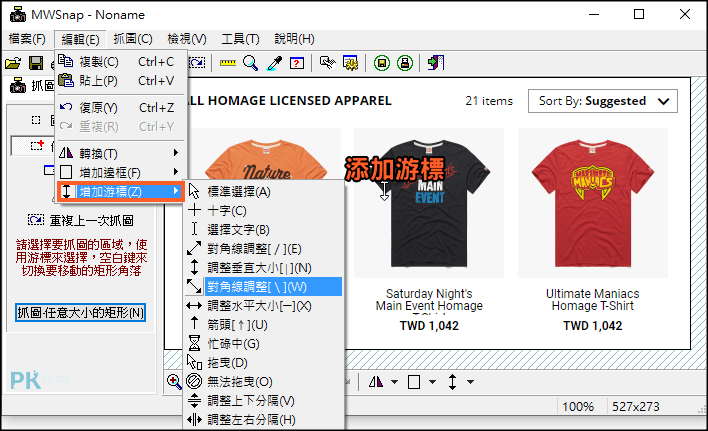Open the 抓圖(C) menu
Screen dimensions: 708x431
tap(133, 39)
